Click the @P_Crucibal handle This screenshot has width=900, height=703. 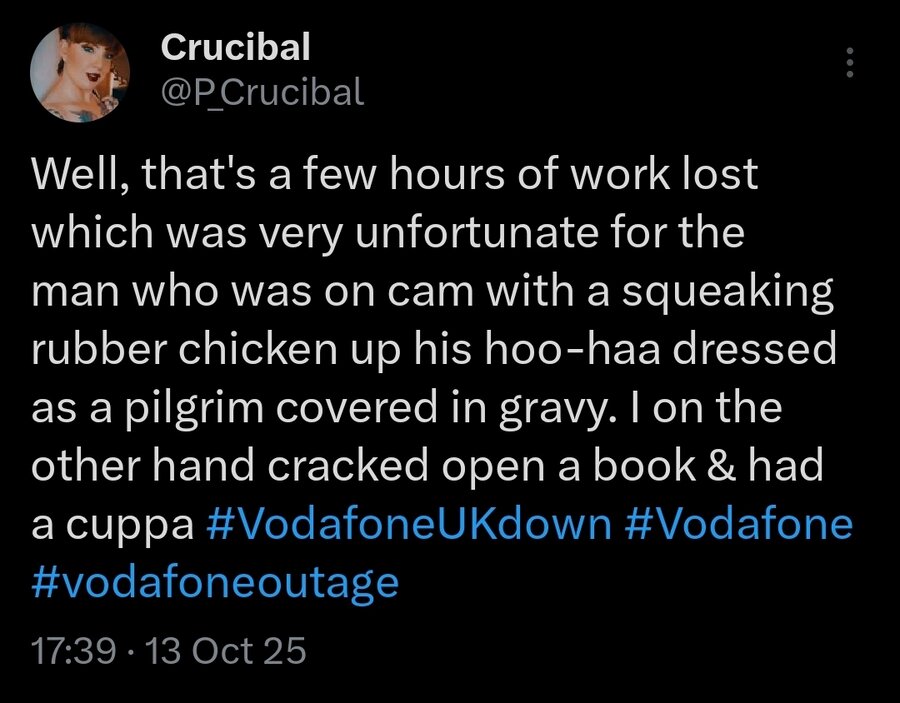click(261, 92)
